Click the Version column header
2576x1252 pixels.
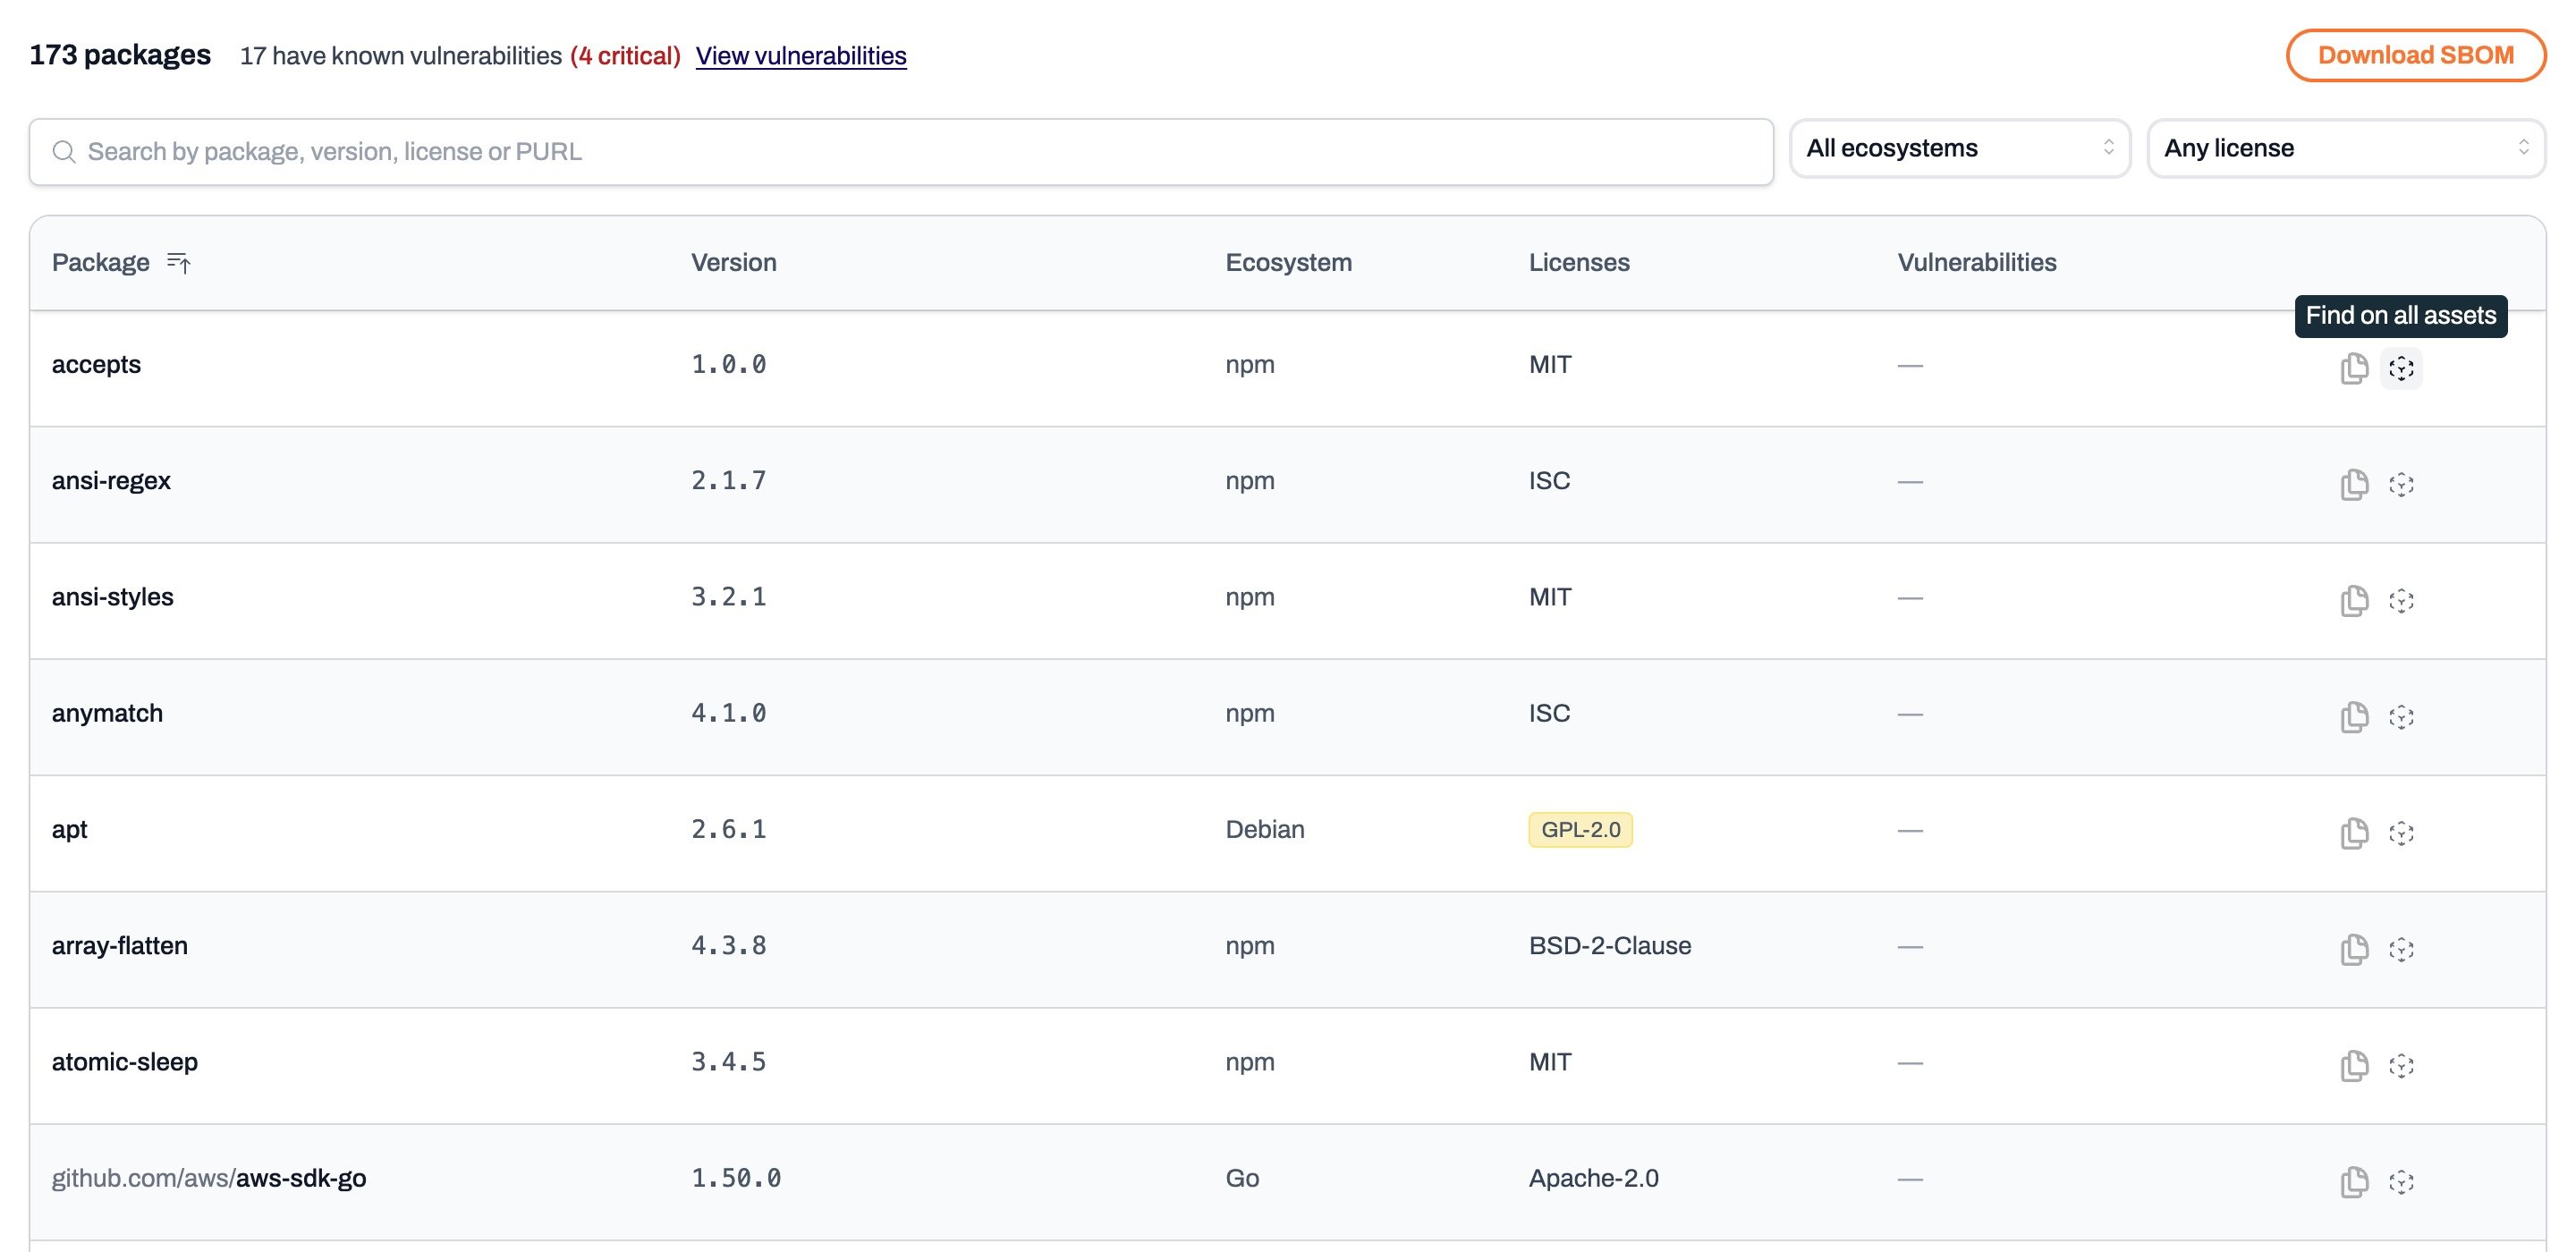tap(734, 263)
